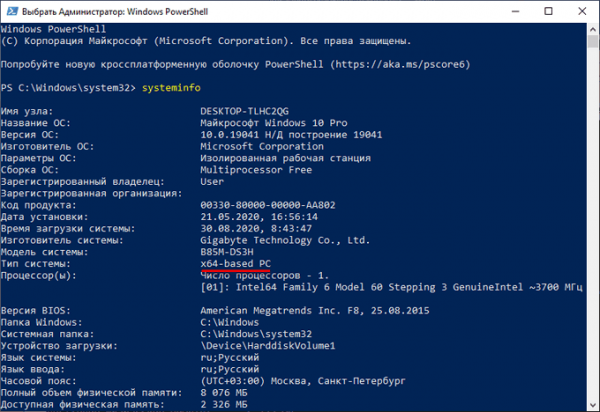Click install date '21.05.2020, 16:56:14'

tap(259, 217)
